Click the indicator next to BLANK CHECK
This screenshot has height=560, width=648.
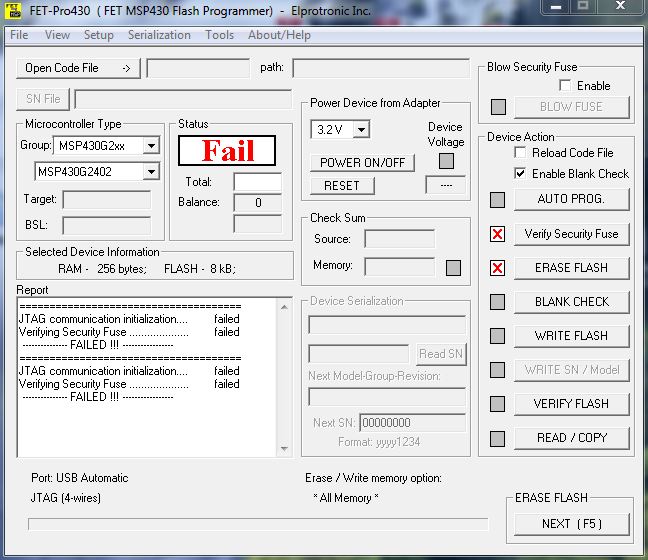point(498,302)
